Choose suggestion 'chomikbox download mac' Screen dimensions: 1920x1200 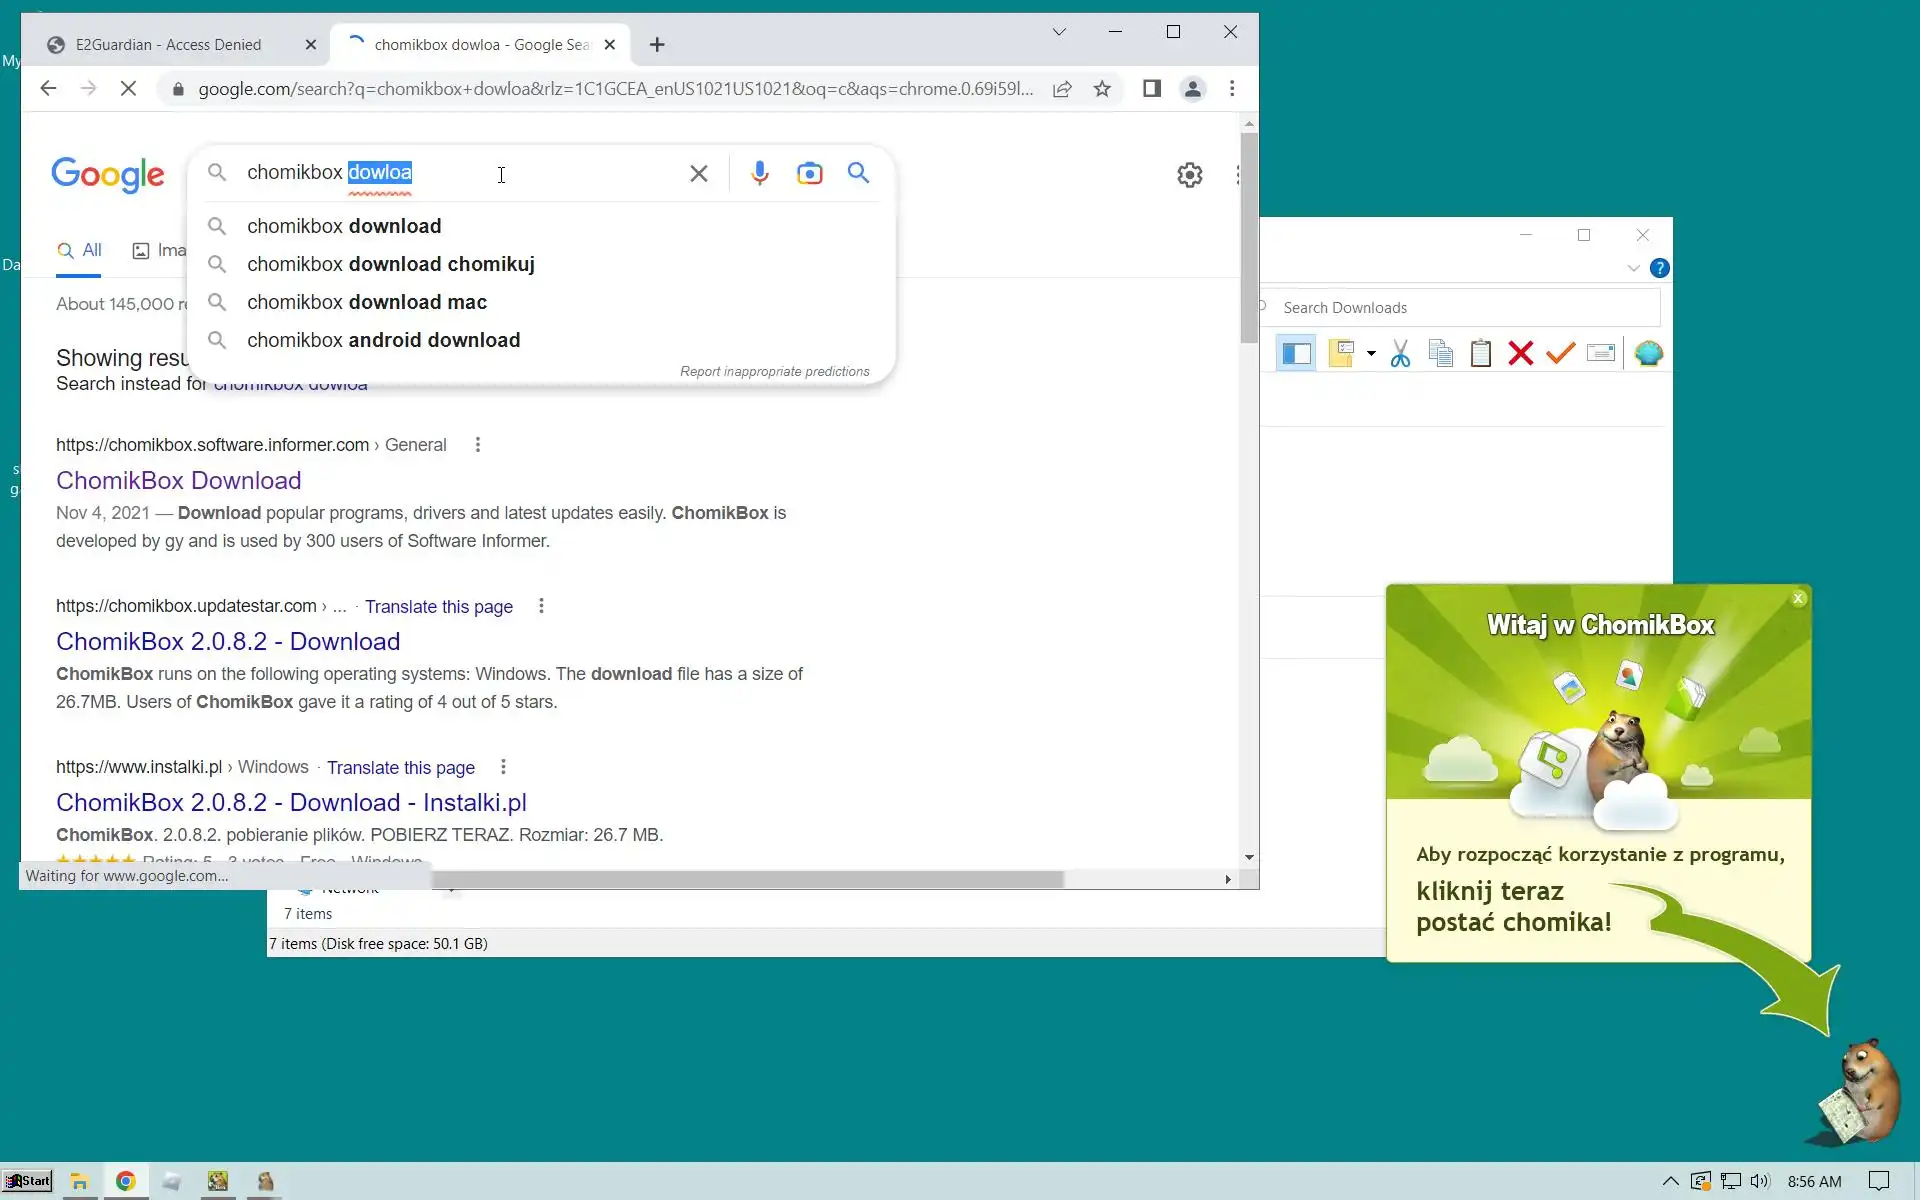[367, 302]
